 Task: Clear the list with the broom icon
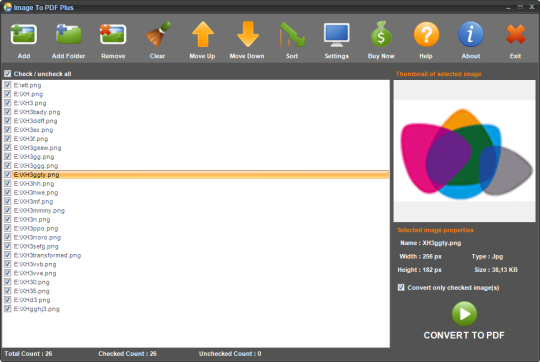tap(158, 34)
